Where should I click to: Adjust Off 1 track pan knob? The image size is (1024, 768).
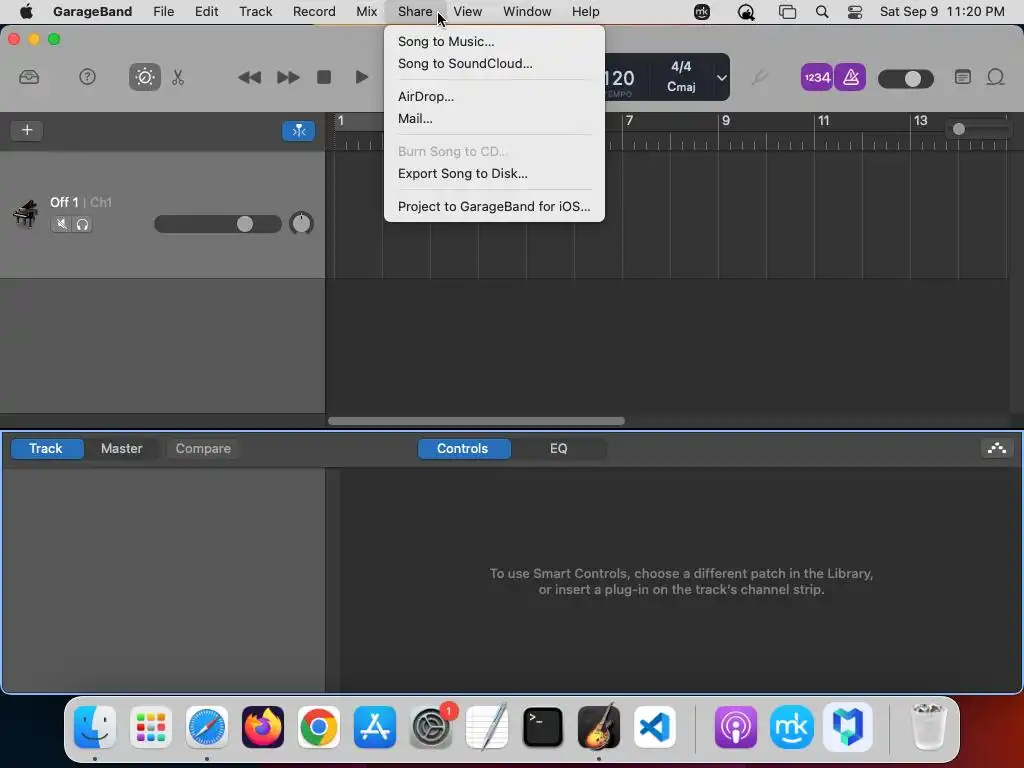tap(301, 223)
